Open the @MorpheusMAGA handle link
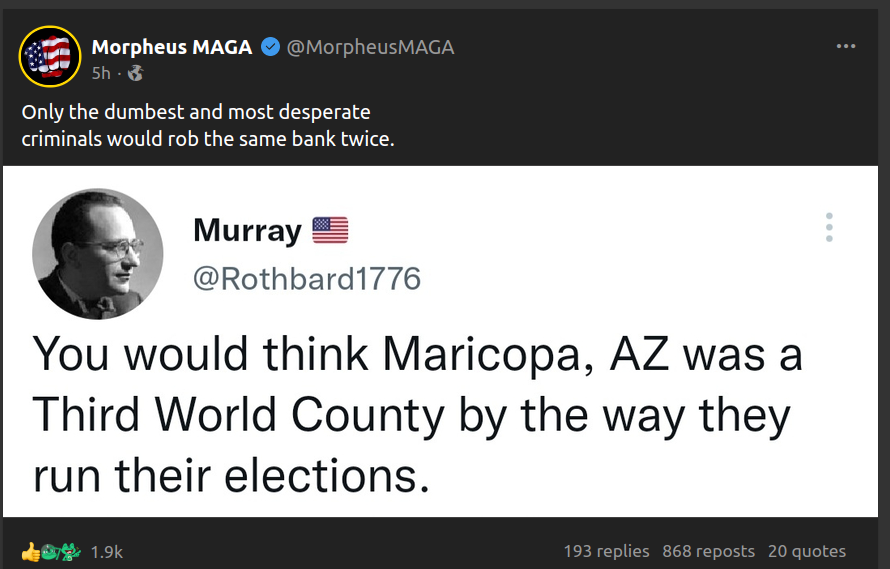The height and width of the screenshot is (569, 890). (x=370, y=47)
